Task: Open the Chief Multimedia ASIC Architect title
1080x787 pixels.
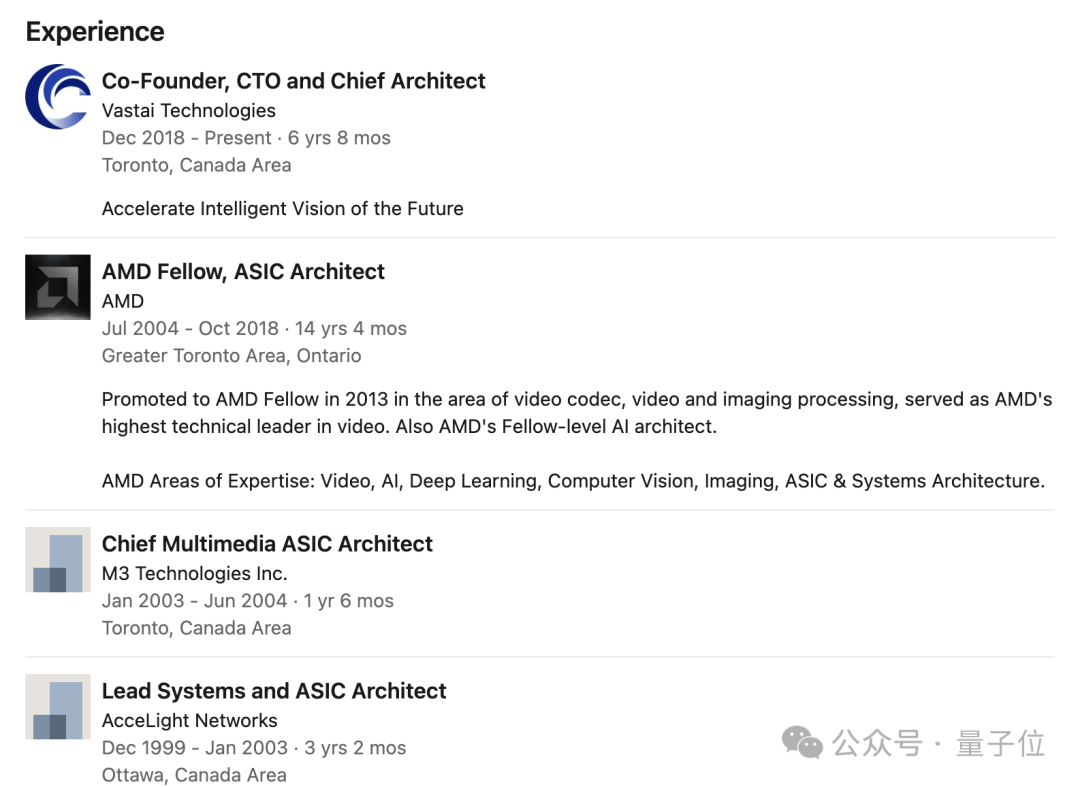Action: [x=267, y=544]
